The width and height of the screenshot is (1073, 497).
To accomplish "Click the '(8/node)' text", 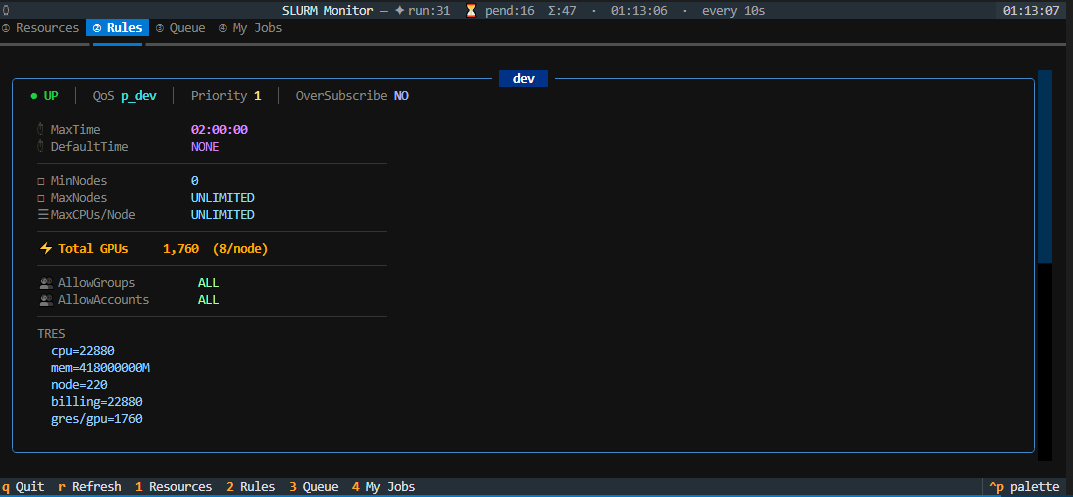I will tap(240, 248).
